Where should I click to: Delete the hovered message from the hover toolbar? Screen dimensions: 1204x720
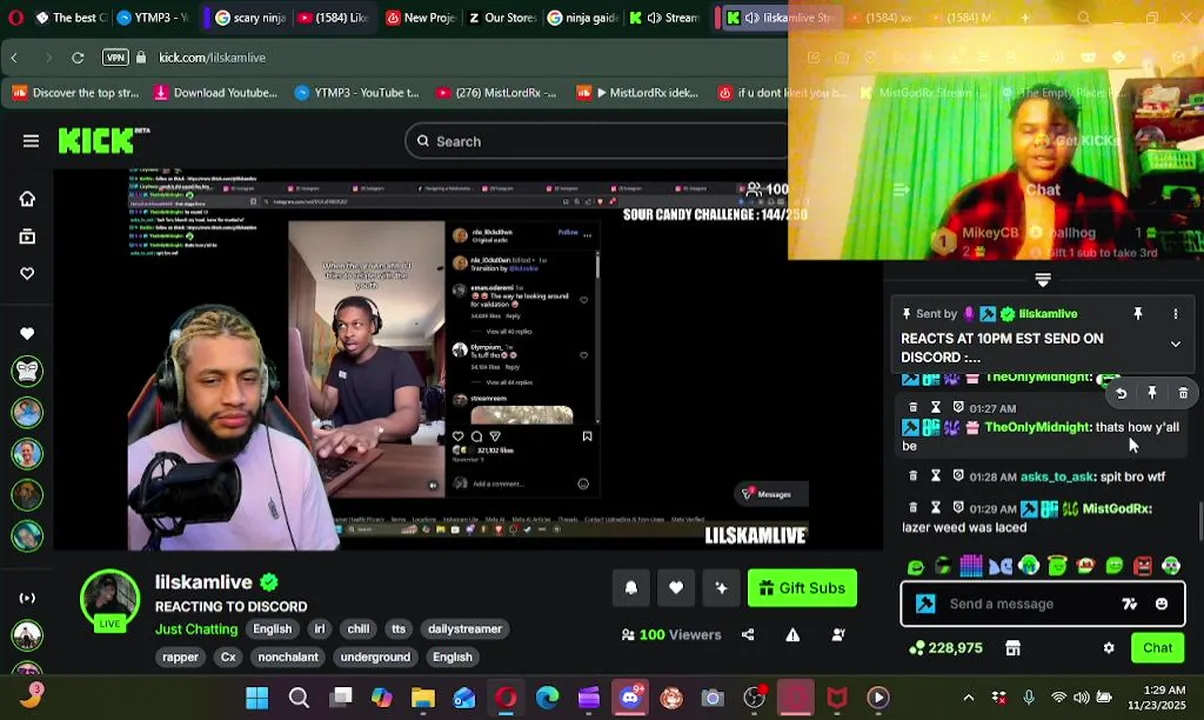pos(1183,394)
